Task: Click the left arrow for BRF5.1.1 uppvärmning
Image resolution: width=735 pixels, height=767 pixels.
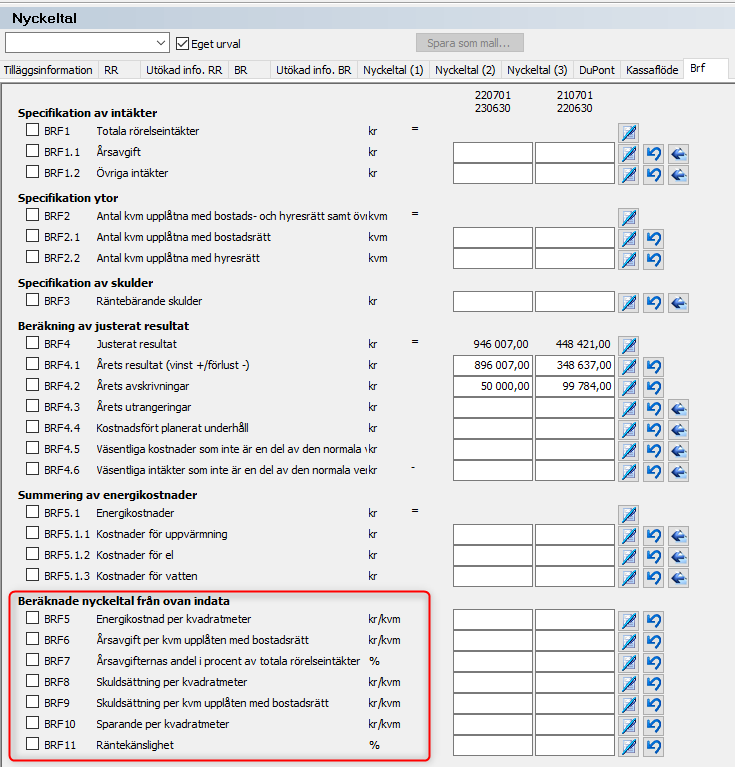Action: [678, 536]
